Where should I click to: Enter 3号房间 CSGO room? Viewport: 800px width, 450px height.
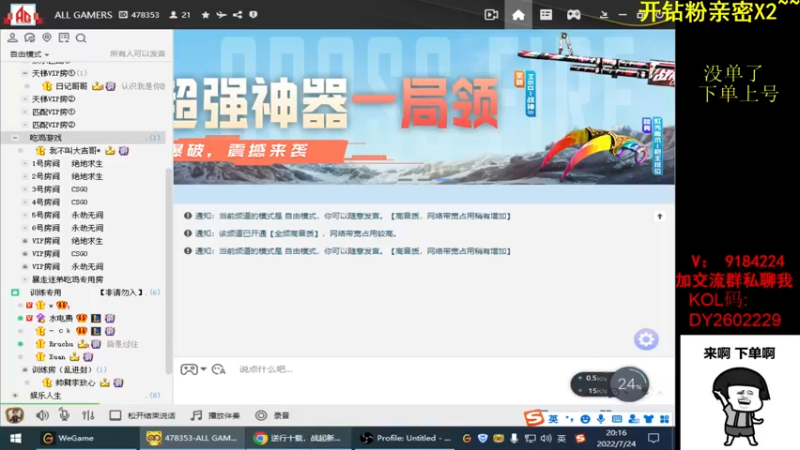pos(59,189)
